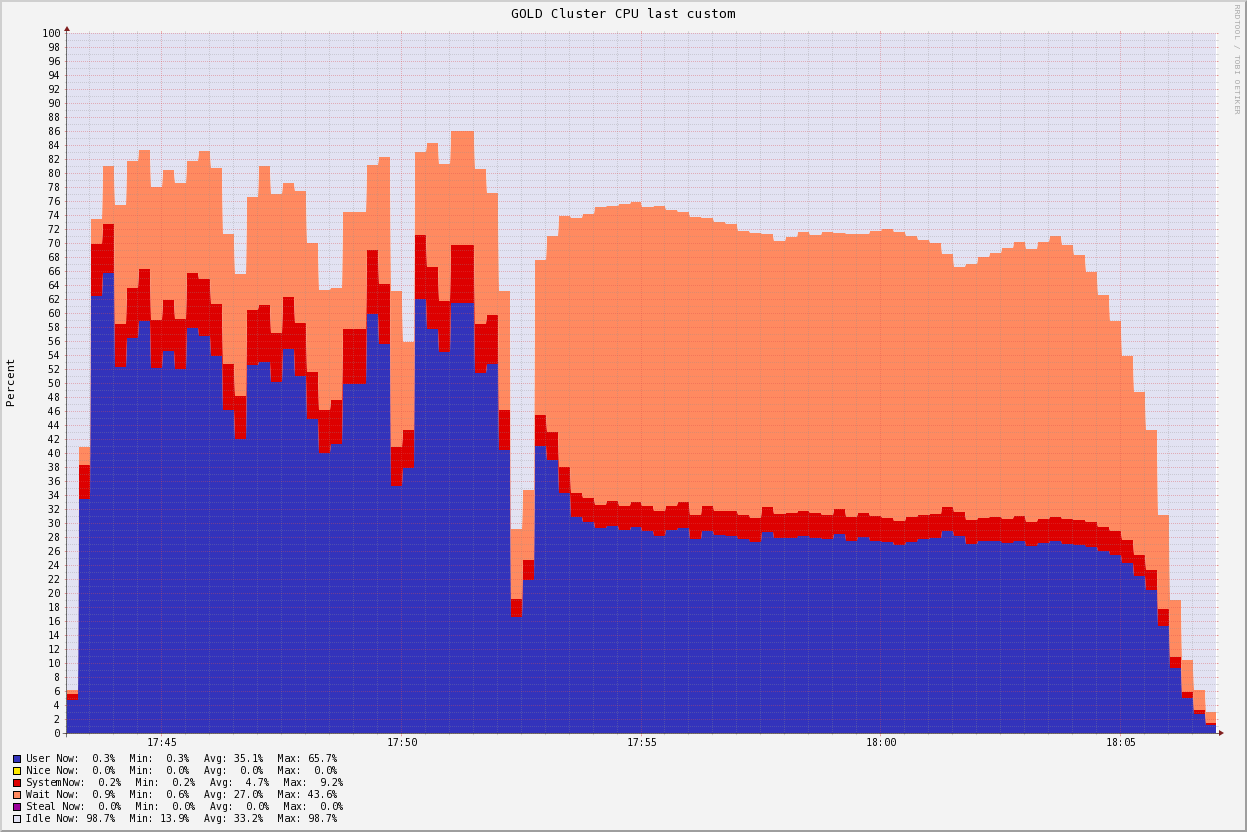1247x832 pixels.
Task: Click the yellow Nice legend swatch
Action: [x=17, y=771]
